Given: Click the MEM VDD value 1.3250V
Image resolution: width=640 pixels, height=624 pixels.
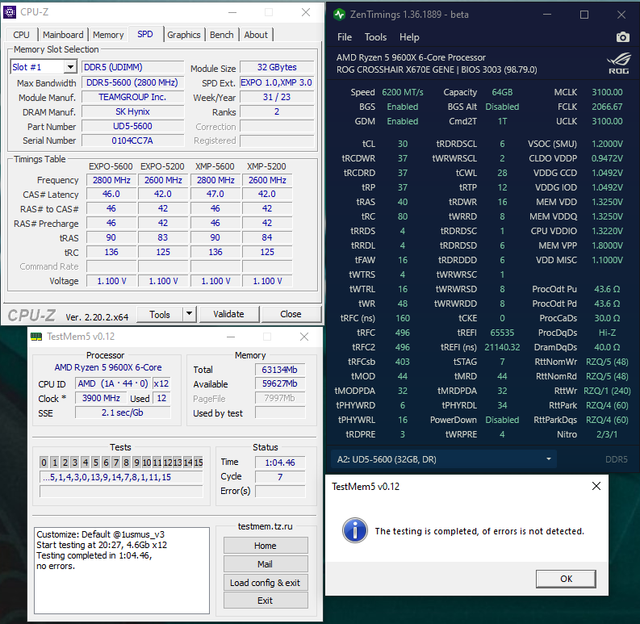Looking at the screenshot, I should click(x=607, y=202).
